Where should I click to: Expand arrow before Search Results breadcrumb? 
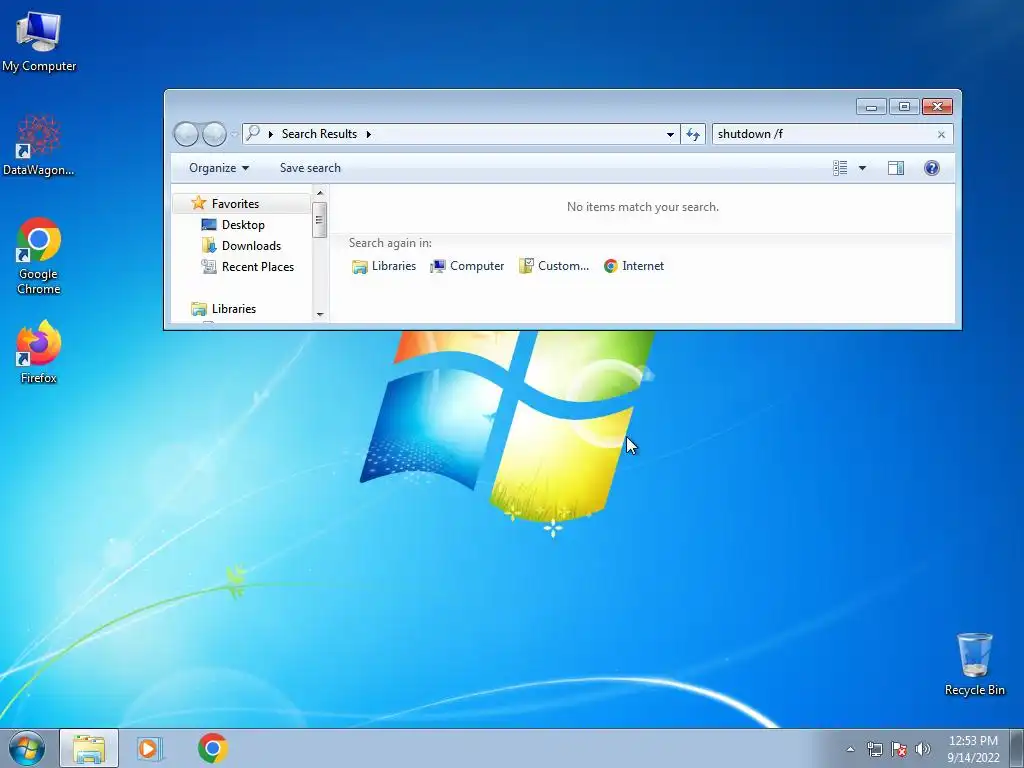pyautogui.click(x=270, y=134)
